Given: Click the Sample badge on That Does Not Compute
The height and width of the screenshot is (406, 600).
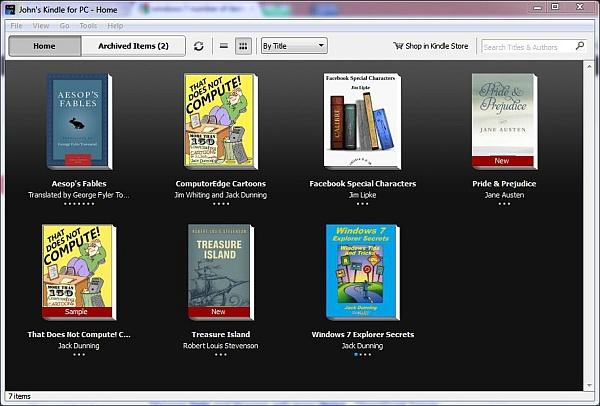Looking at the screenshot, I should 77,312.
